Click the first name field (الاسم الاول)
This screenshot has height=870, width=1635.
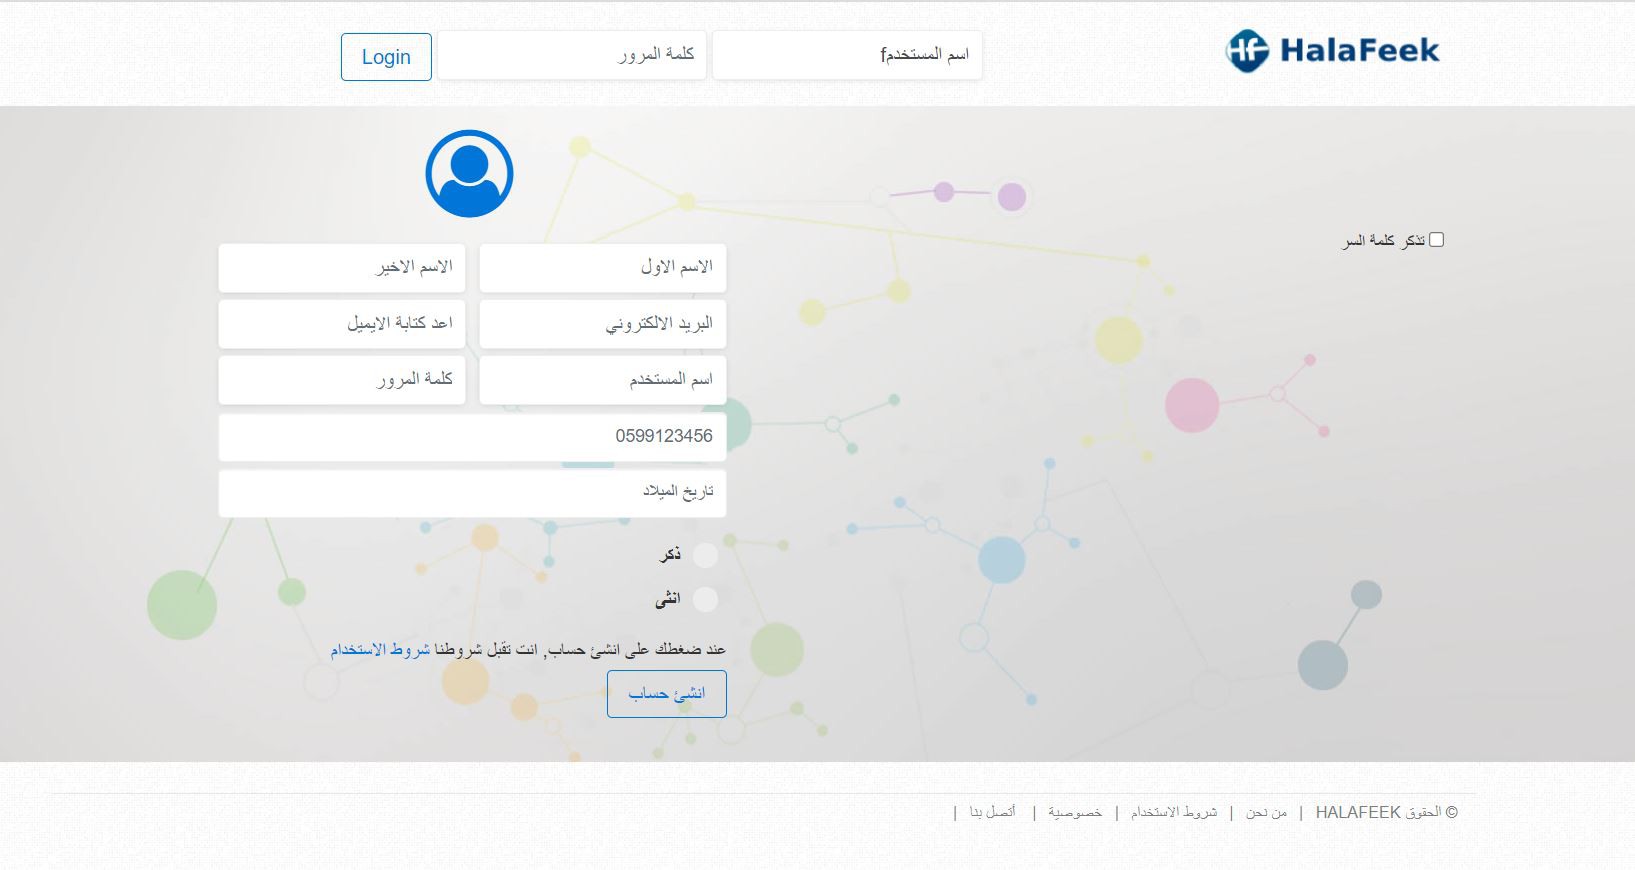click(602, 268)
